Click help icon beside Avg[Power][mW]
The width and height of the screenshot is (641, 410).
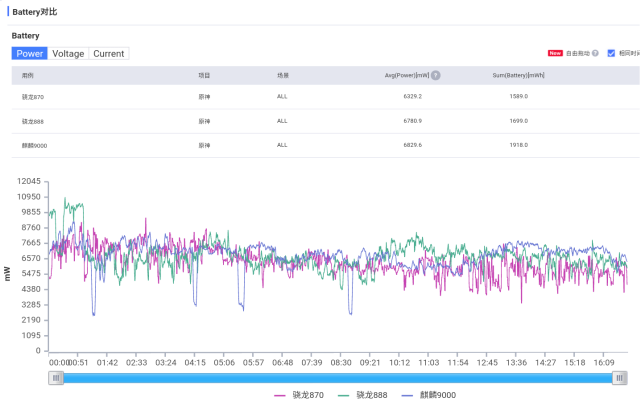tap(436, 75)
